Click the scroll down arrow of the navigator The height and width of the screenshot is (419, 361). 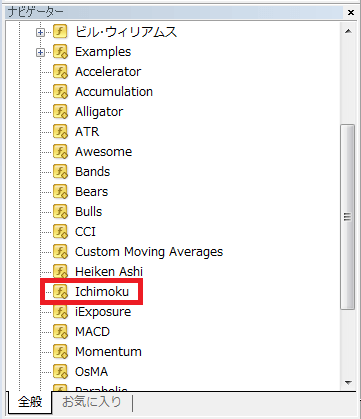pyautogui.click(x=348, y=382)
